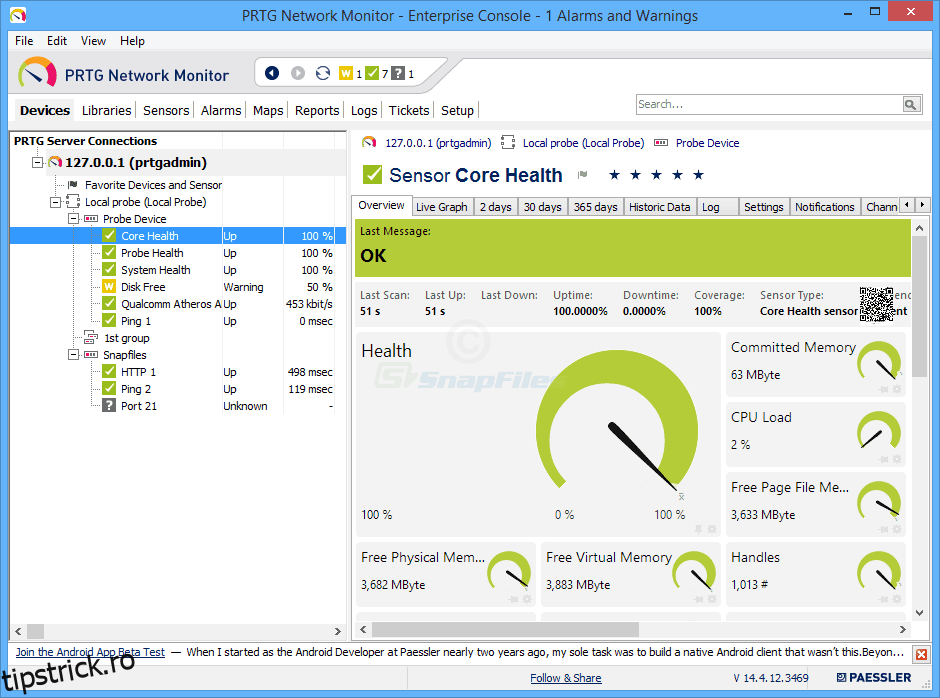
Task: Go to the Sensors section
Action: coord(166,110)
